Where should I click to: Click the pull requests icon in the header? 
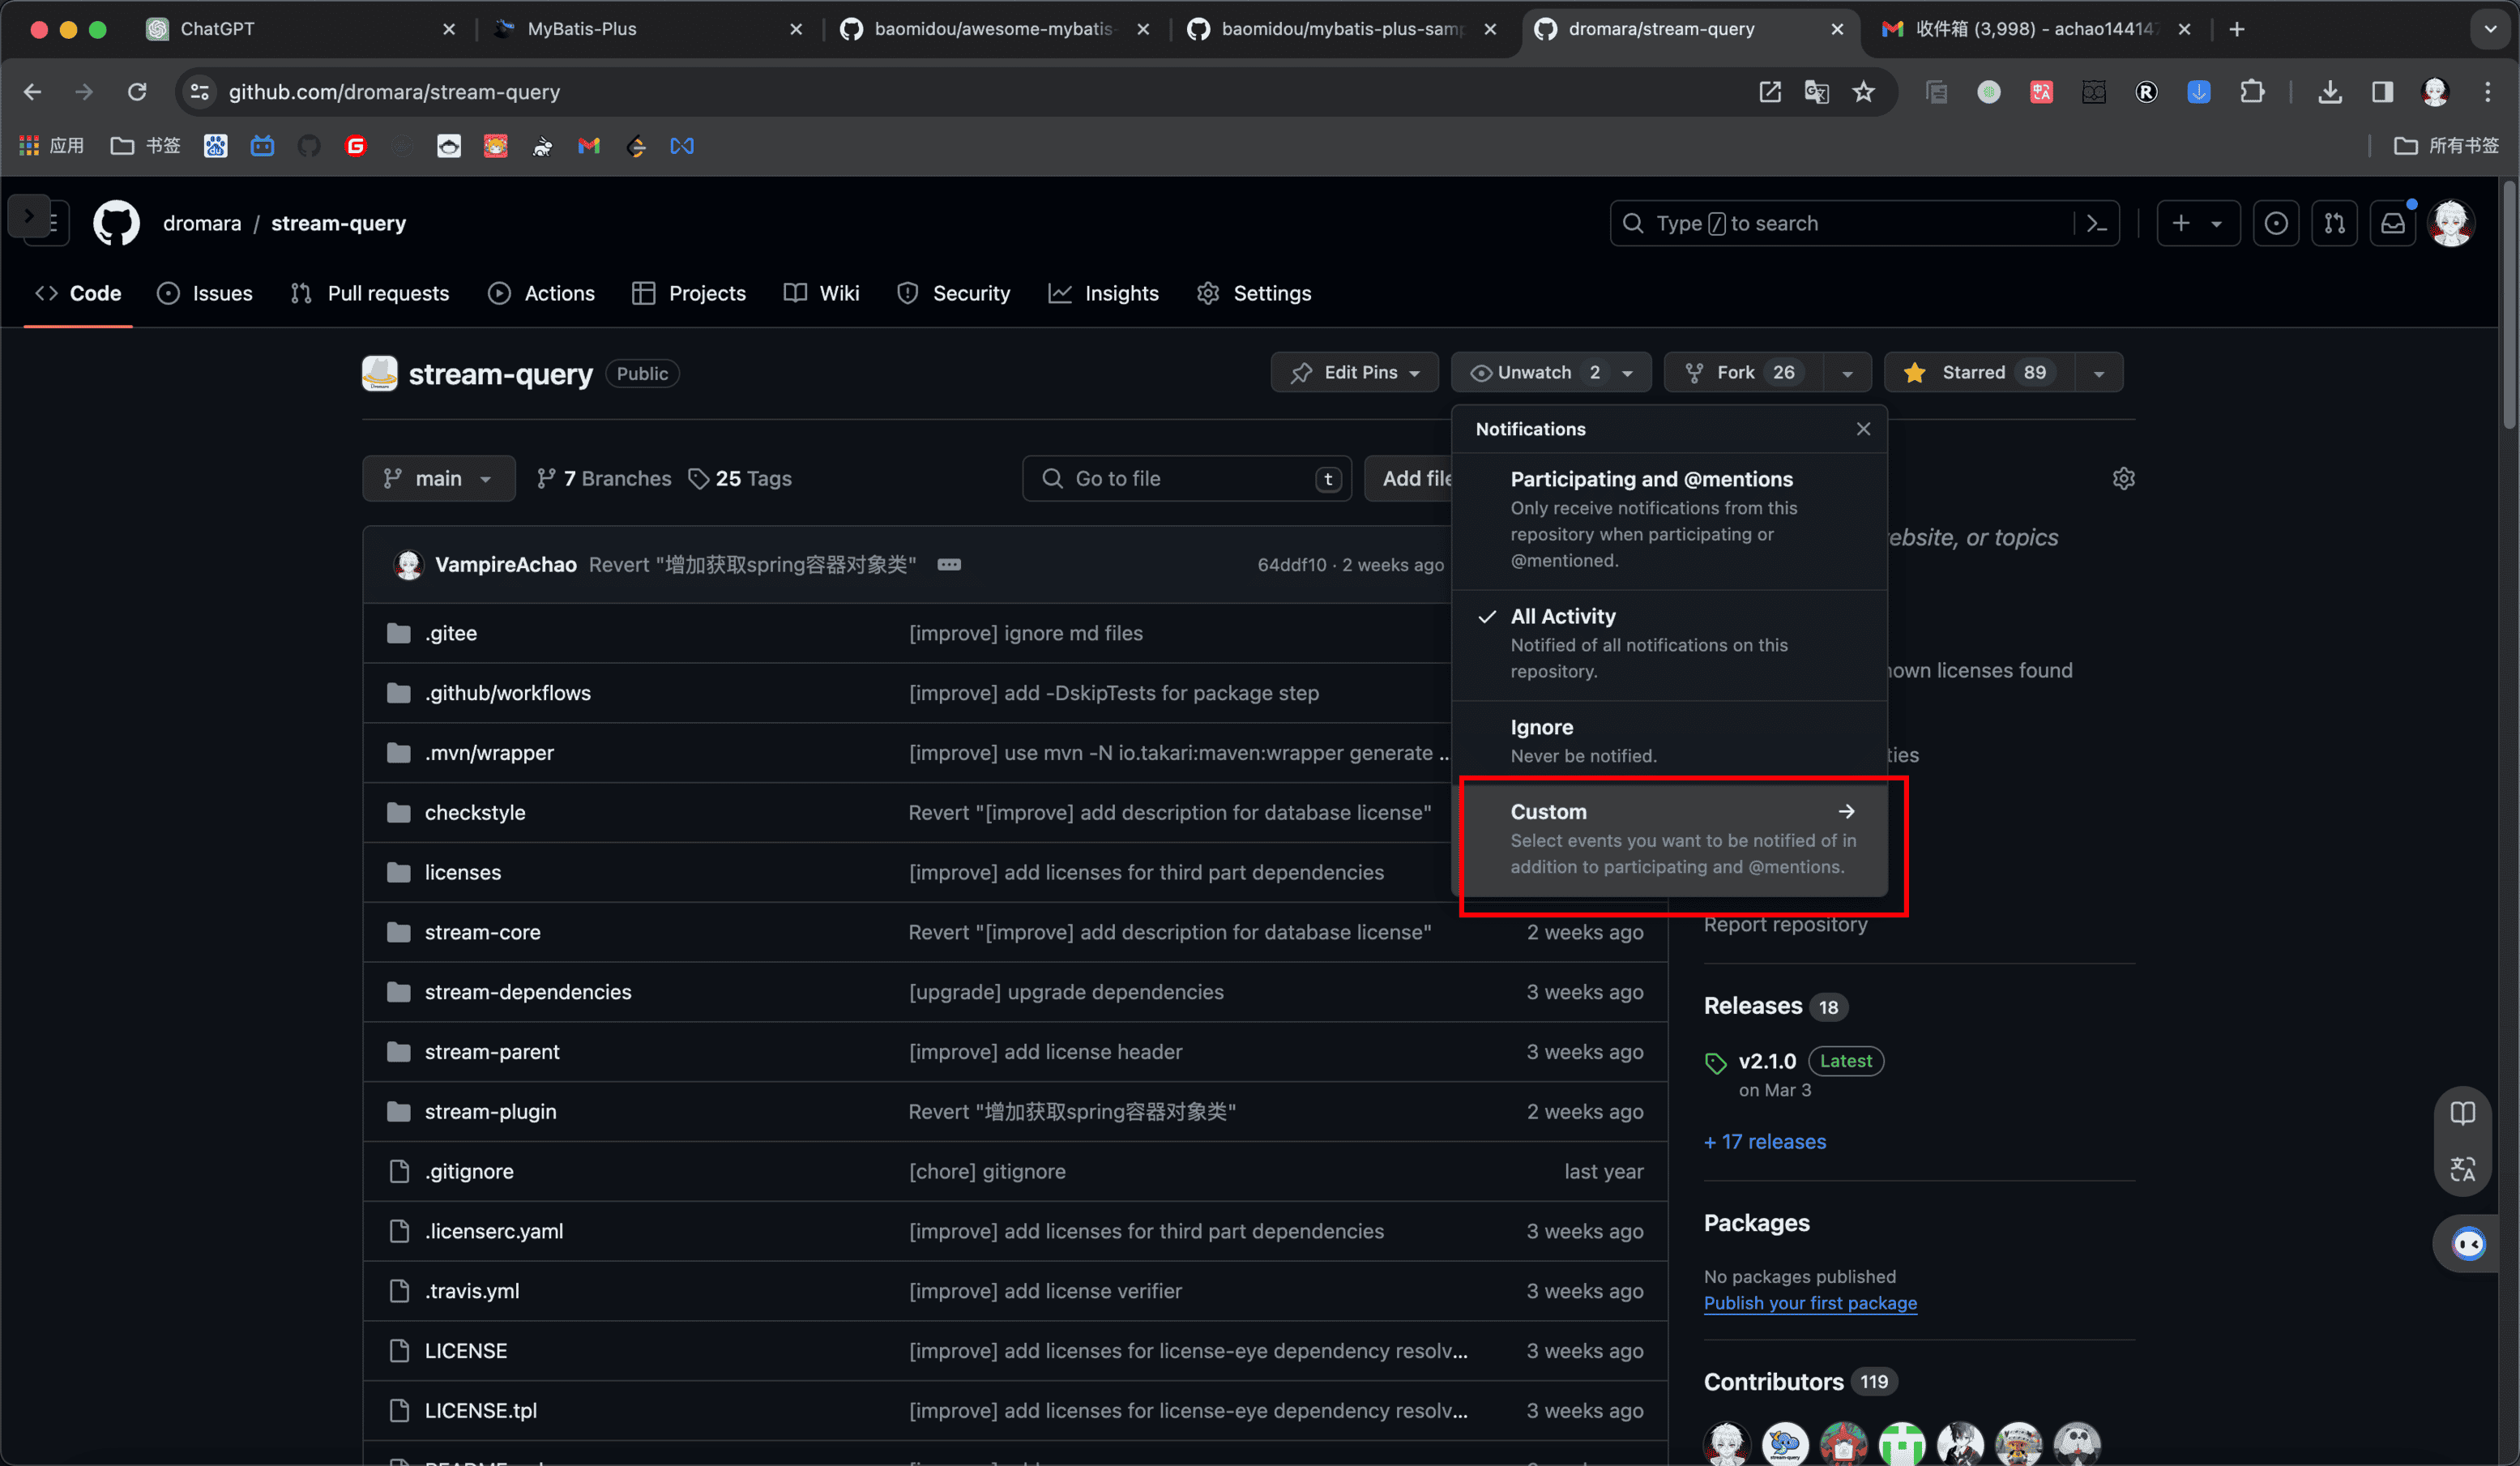click(2334, 223)
